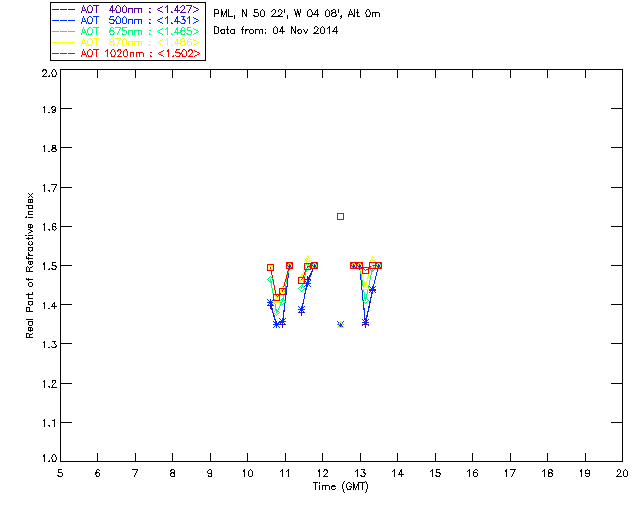Click the '13' x-axis tick label
The height and width of the screenshot is (512, 640).
360,474
